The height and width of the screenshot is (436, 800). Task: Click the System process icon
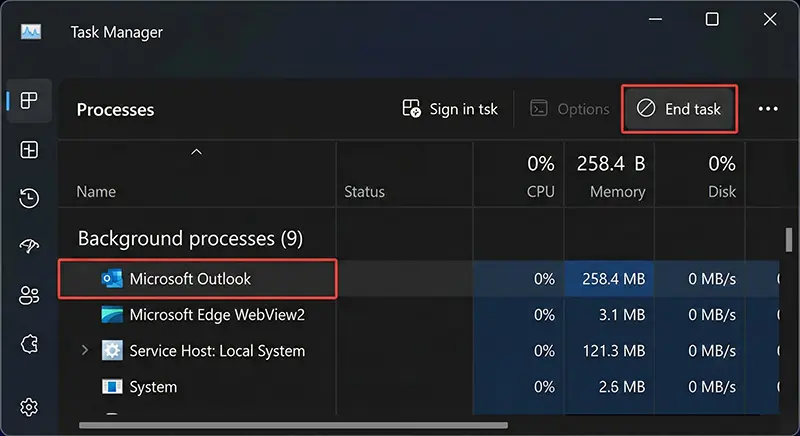coord(112,387)
